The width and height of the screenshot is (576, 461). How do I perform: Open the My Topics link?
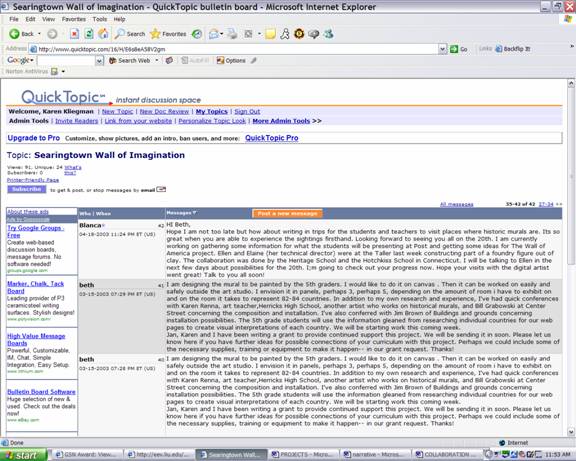212,111
